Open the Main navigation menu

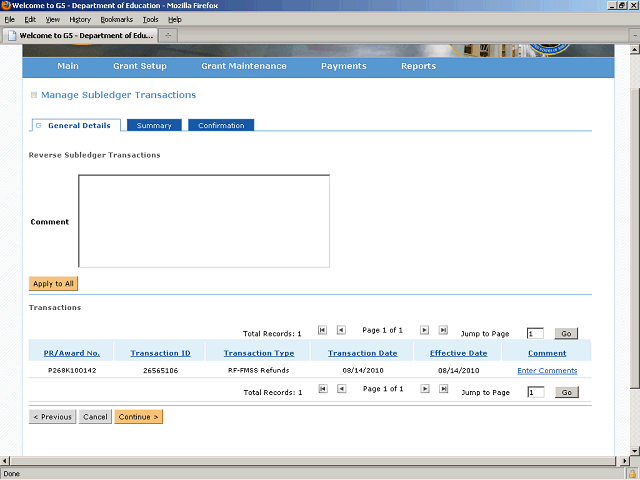point(68,66)
